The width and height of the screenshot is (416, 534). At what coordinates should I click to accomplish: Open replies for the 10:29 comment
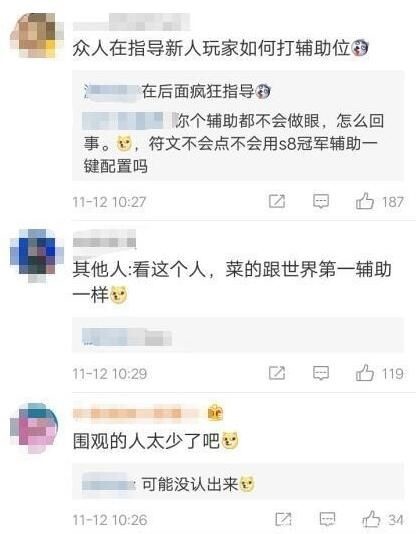click(321, 373)
